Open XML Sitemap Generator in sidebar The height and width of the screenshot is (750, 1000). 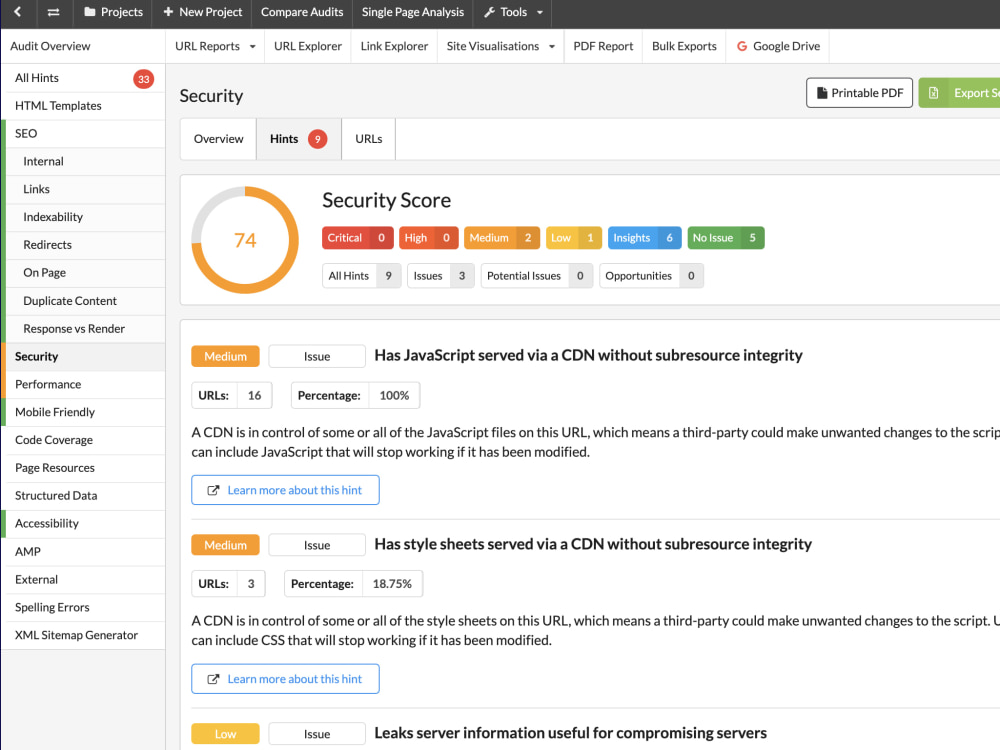(85, 635)
